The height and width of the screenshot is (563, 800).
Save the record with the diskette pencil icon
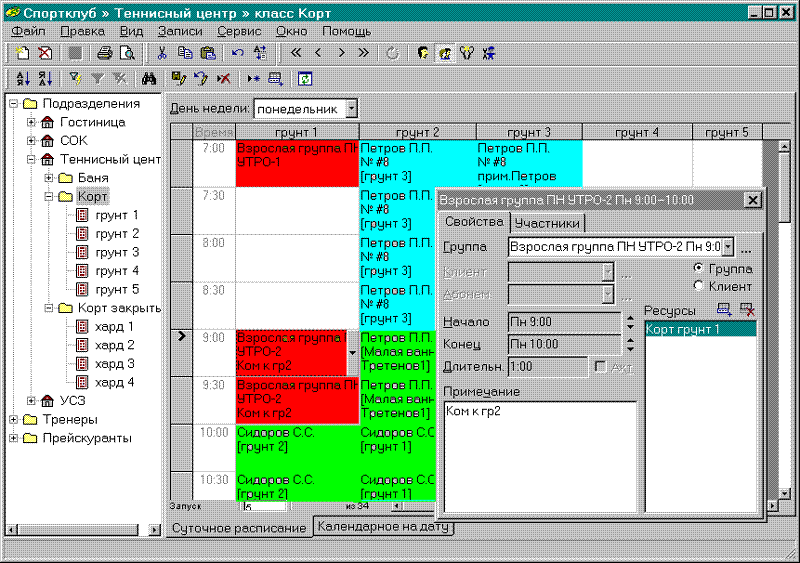[179, 79]
